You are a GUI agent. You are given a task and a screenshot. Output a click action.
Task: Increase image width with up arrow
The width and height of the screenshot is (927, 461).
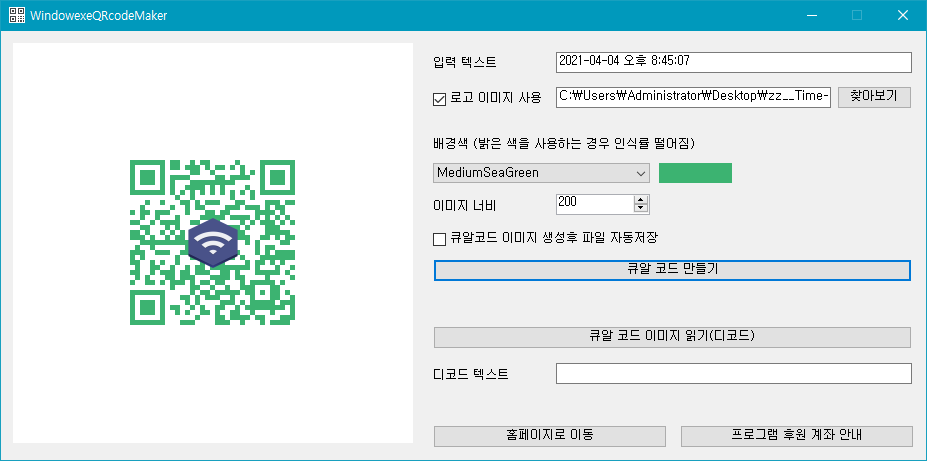click(x=641, y=200)
